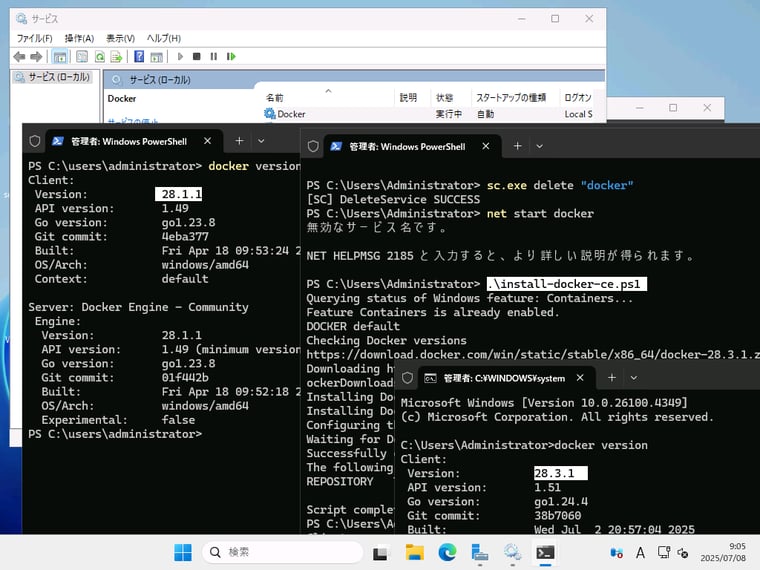Click the Refresh icon in Services toolbar
Screen dimensions: 760x570
coord(99,57)
